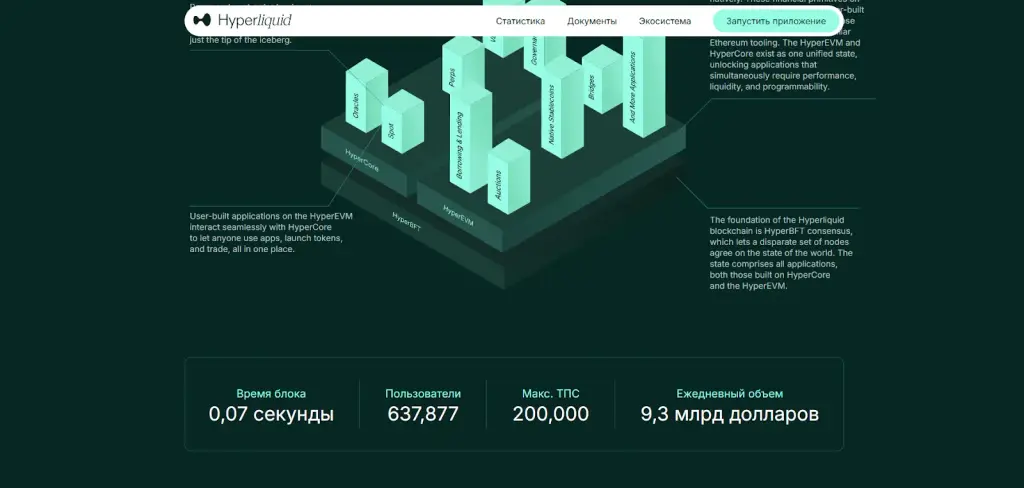
Task: Click the Auctions block in diagram
Action: coord(507,177)
